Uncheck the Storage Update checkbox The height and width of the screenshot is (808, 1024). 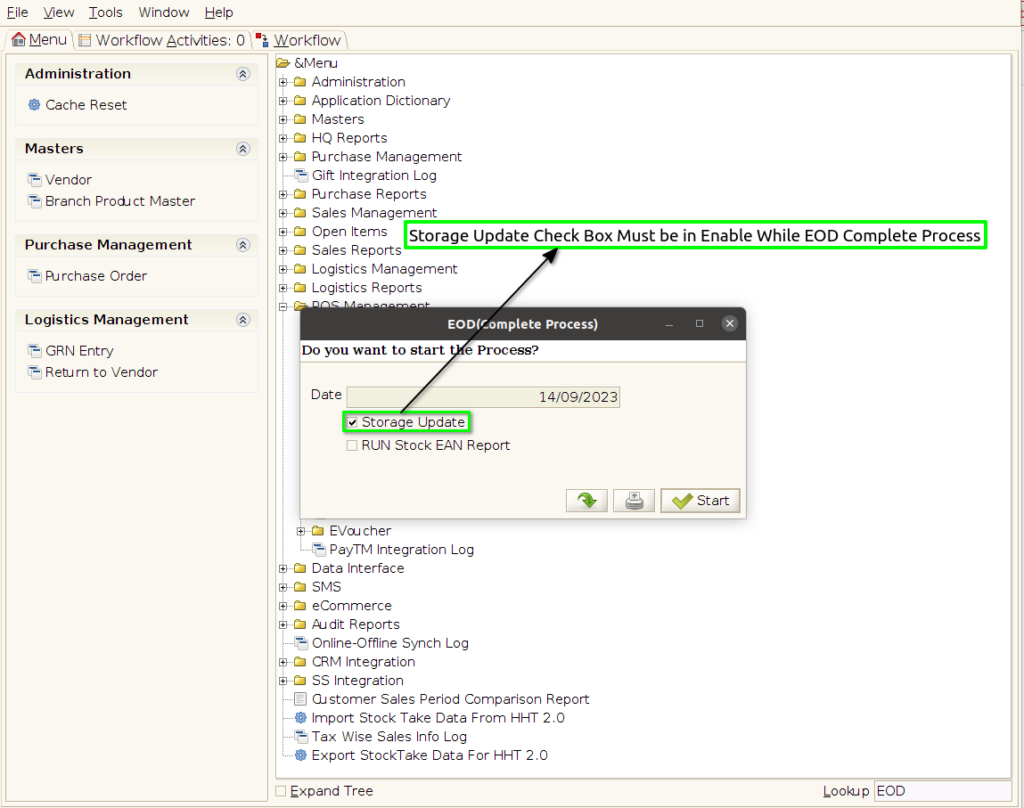click(x=352, y=423)
